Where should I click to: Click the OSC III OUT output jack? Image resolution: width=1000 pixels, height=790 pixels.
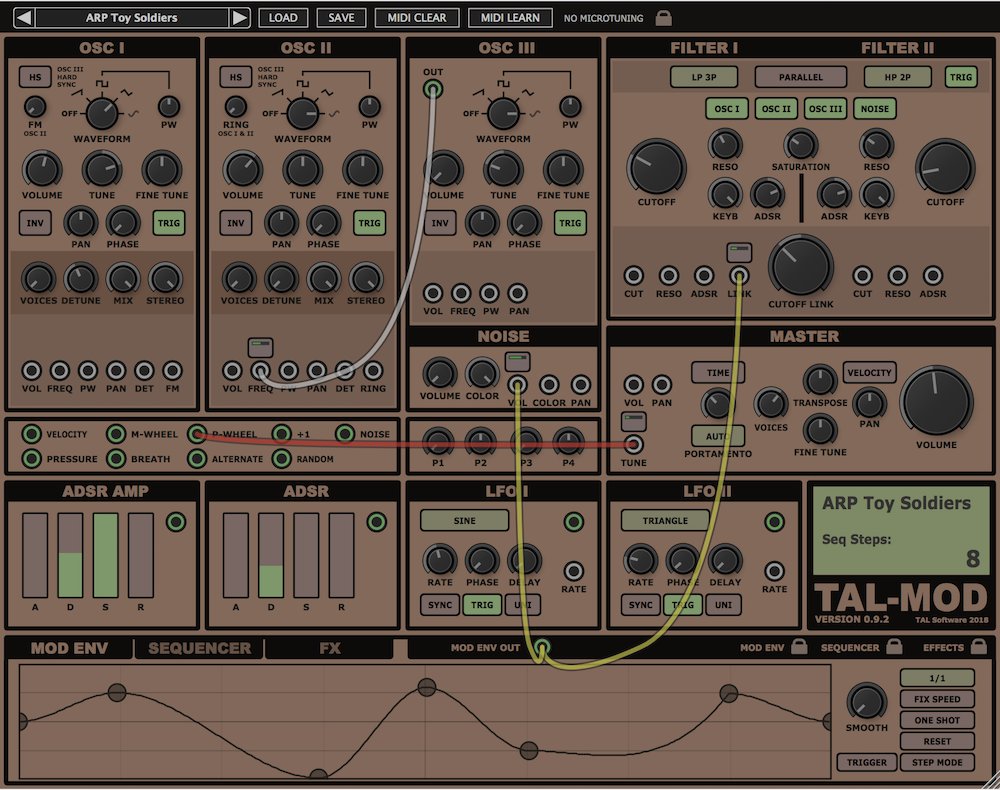click(433, 89)
